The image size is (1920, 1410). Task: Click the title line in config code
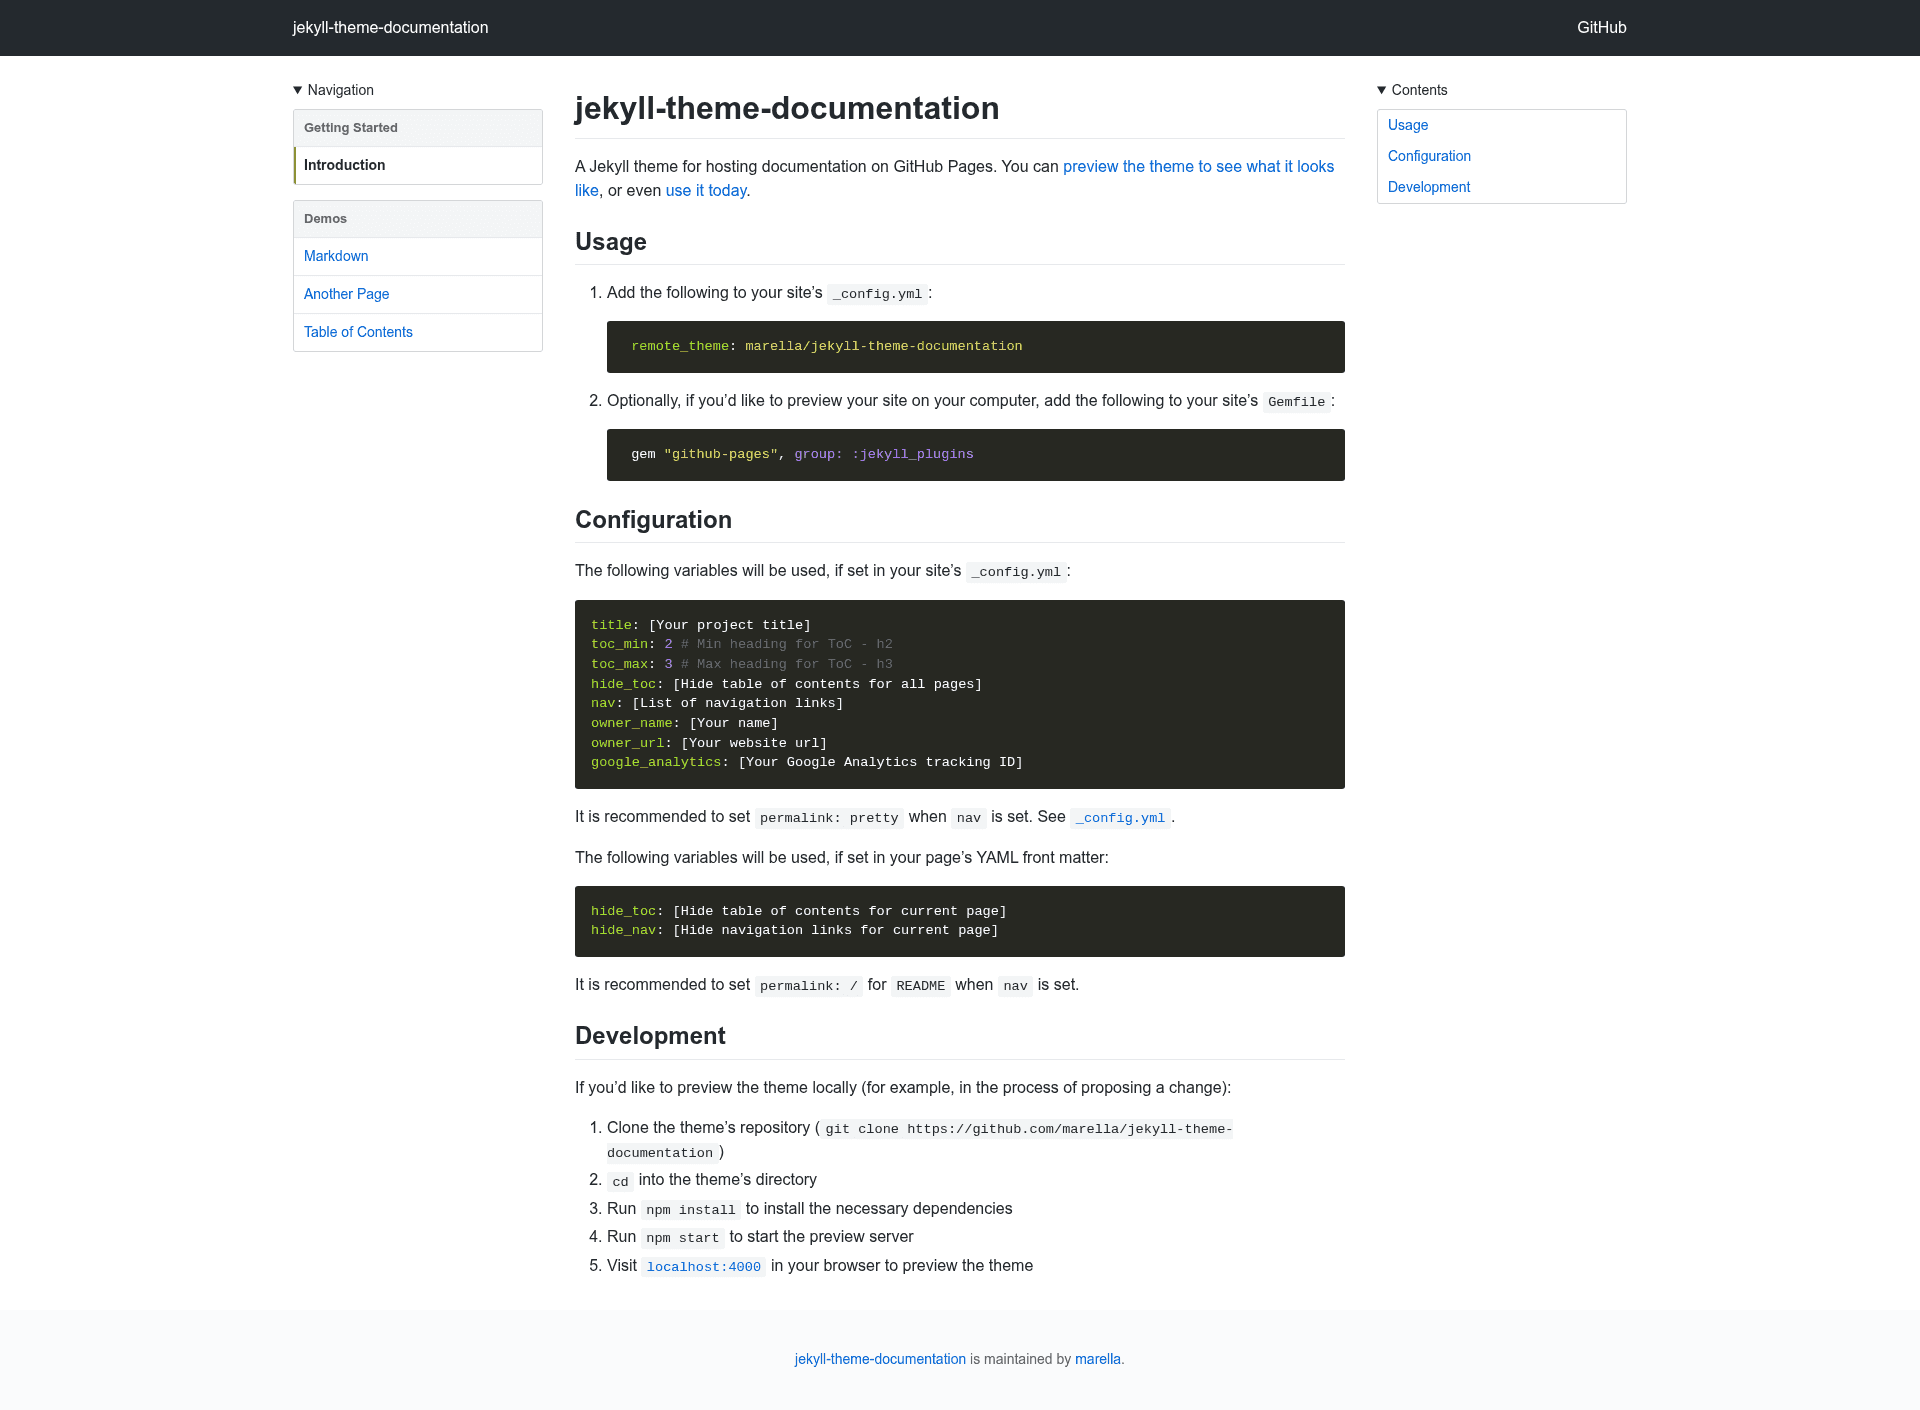coord(701,626)
